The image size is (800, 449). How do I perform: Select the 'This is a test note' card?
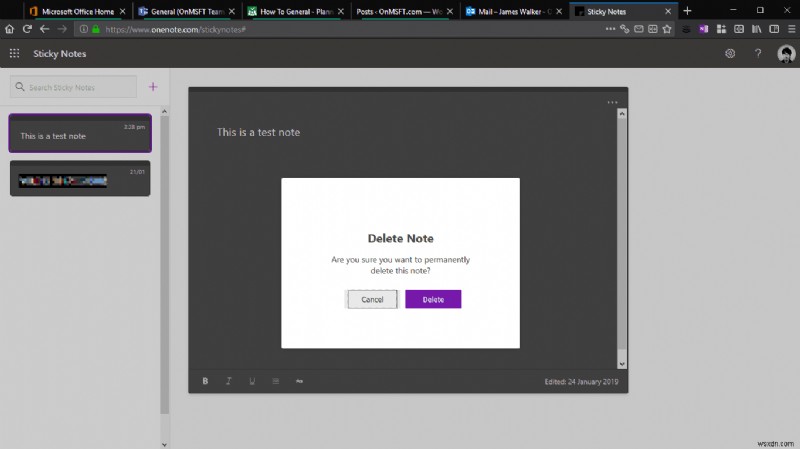[x=80, y=135]
